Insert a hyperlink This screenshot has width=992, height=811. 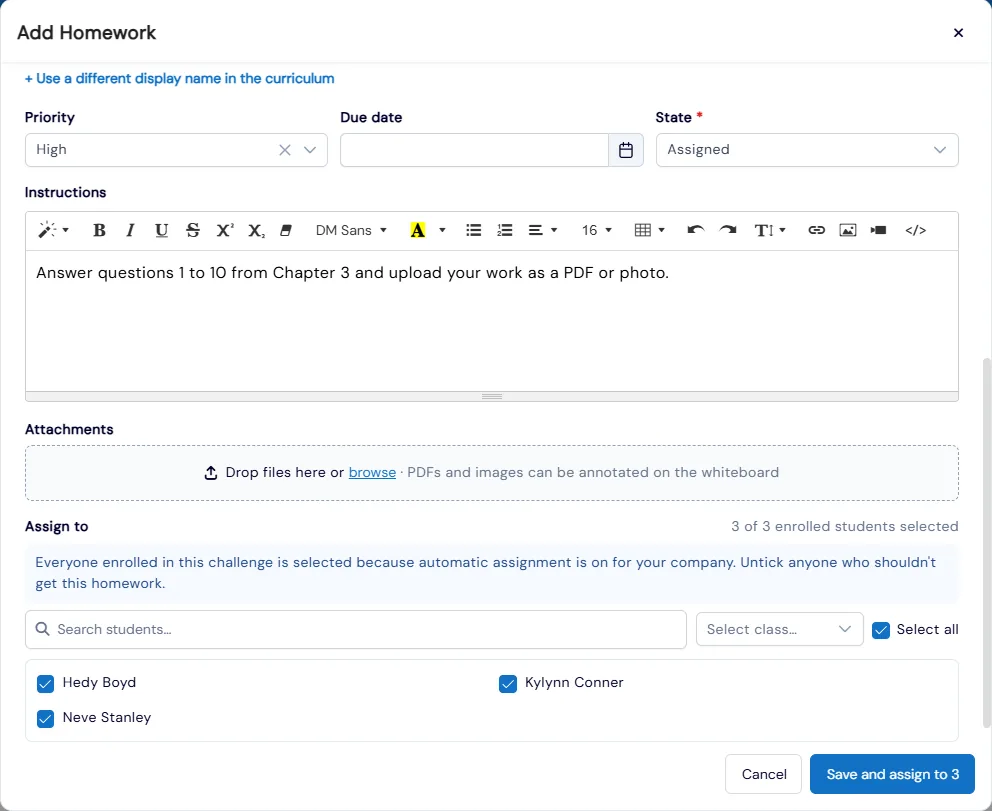[816, 230]
